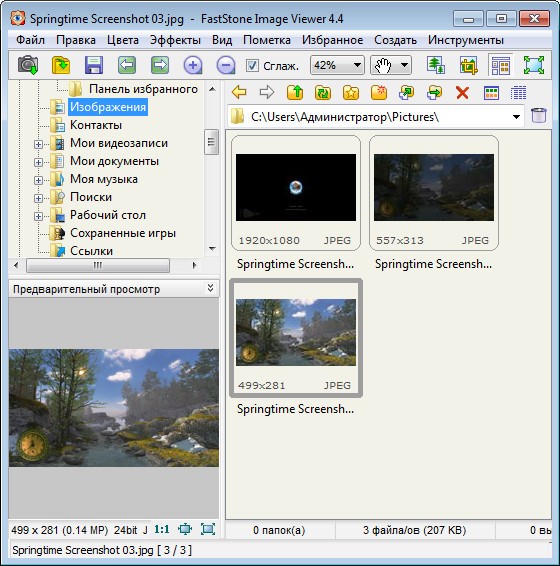Select the Изображения folder in tree
560x566 pixels.
click(x=108, y=107)
